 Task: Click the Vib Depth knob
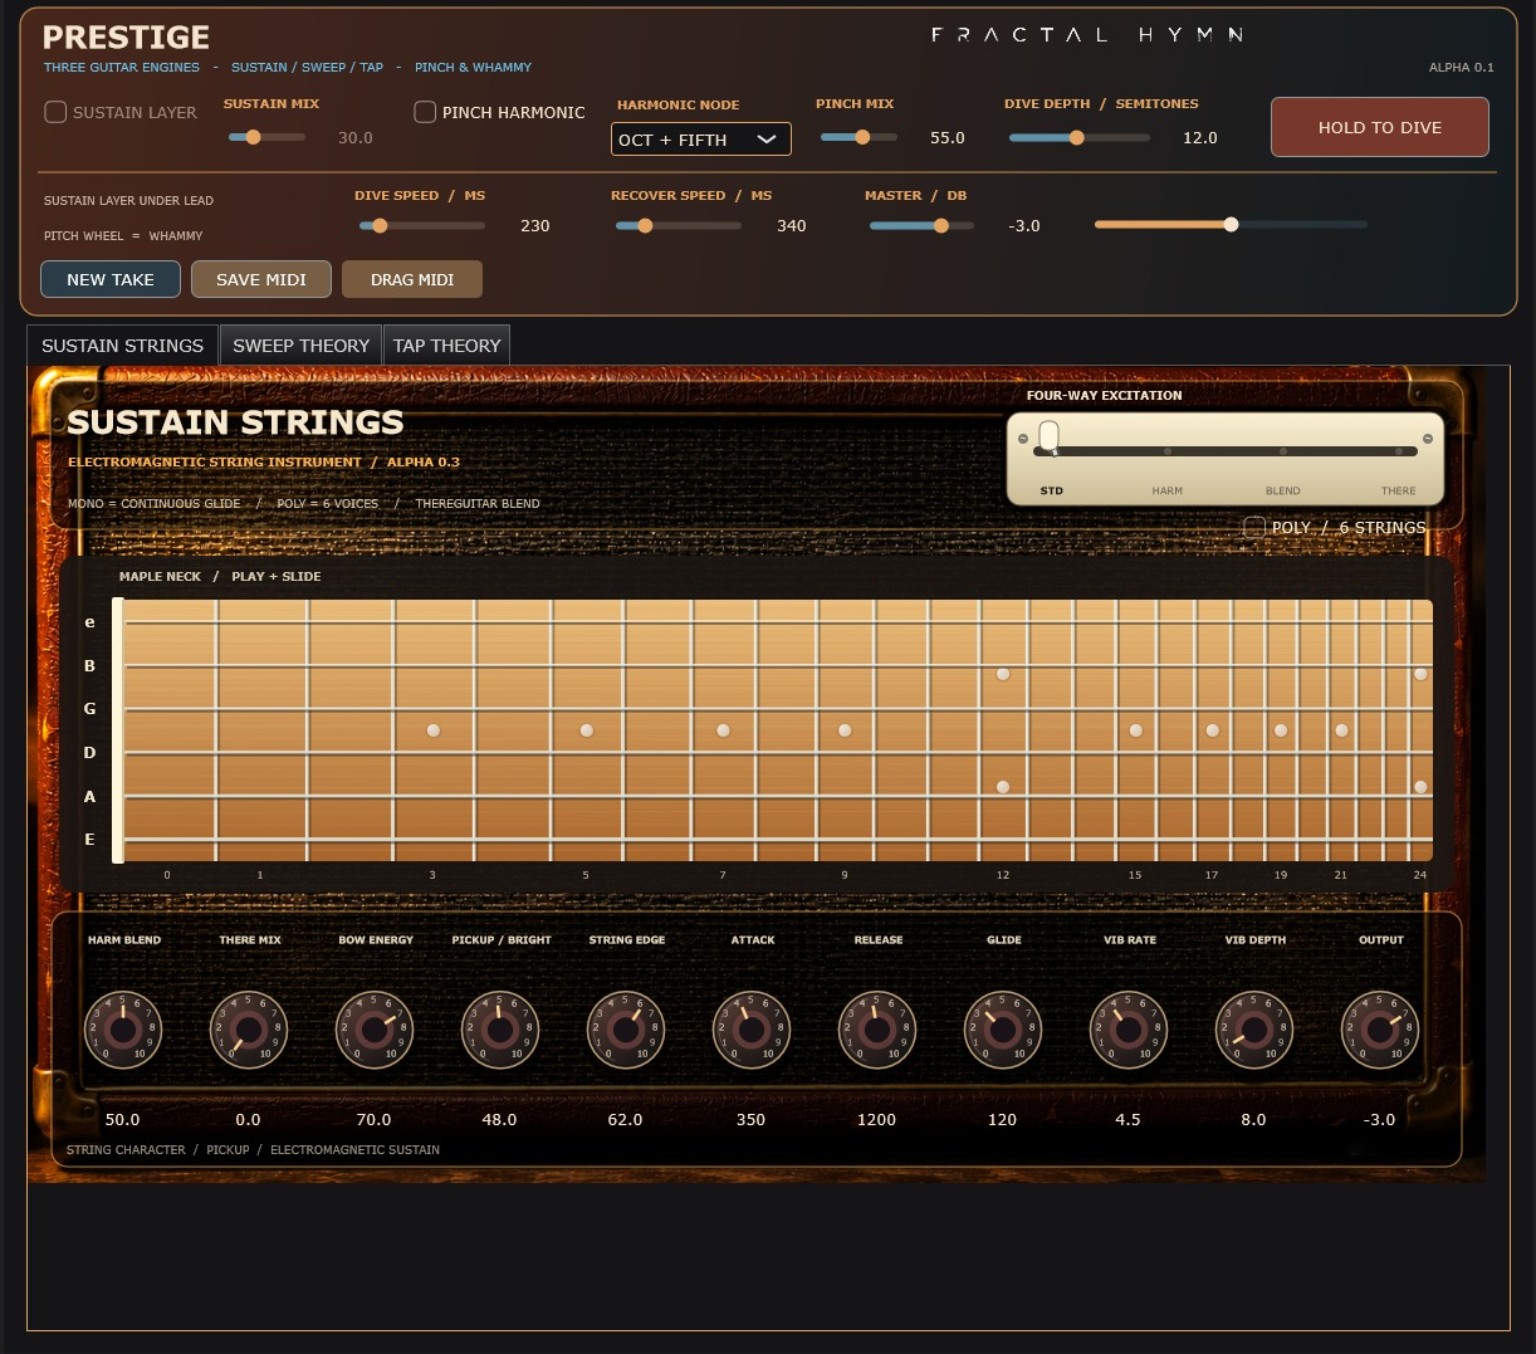click(x=1254, y=1029)
